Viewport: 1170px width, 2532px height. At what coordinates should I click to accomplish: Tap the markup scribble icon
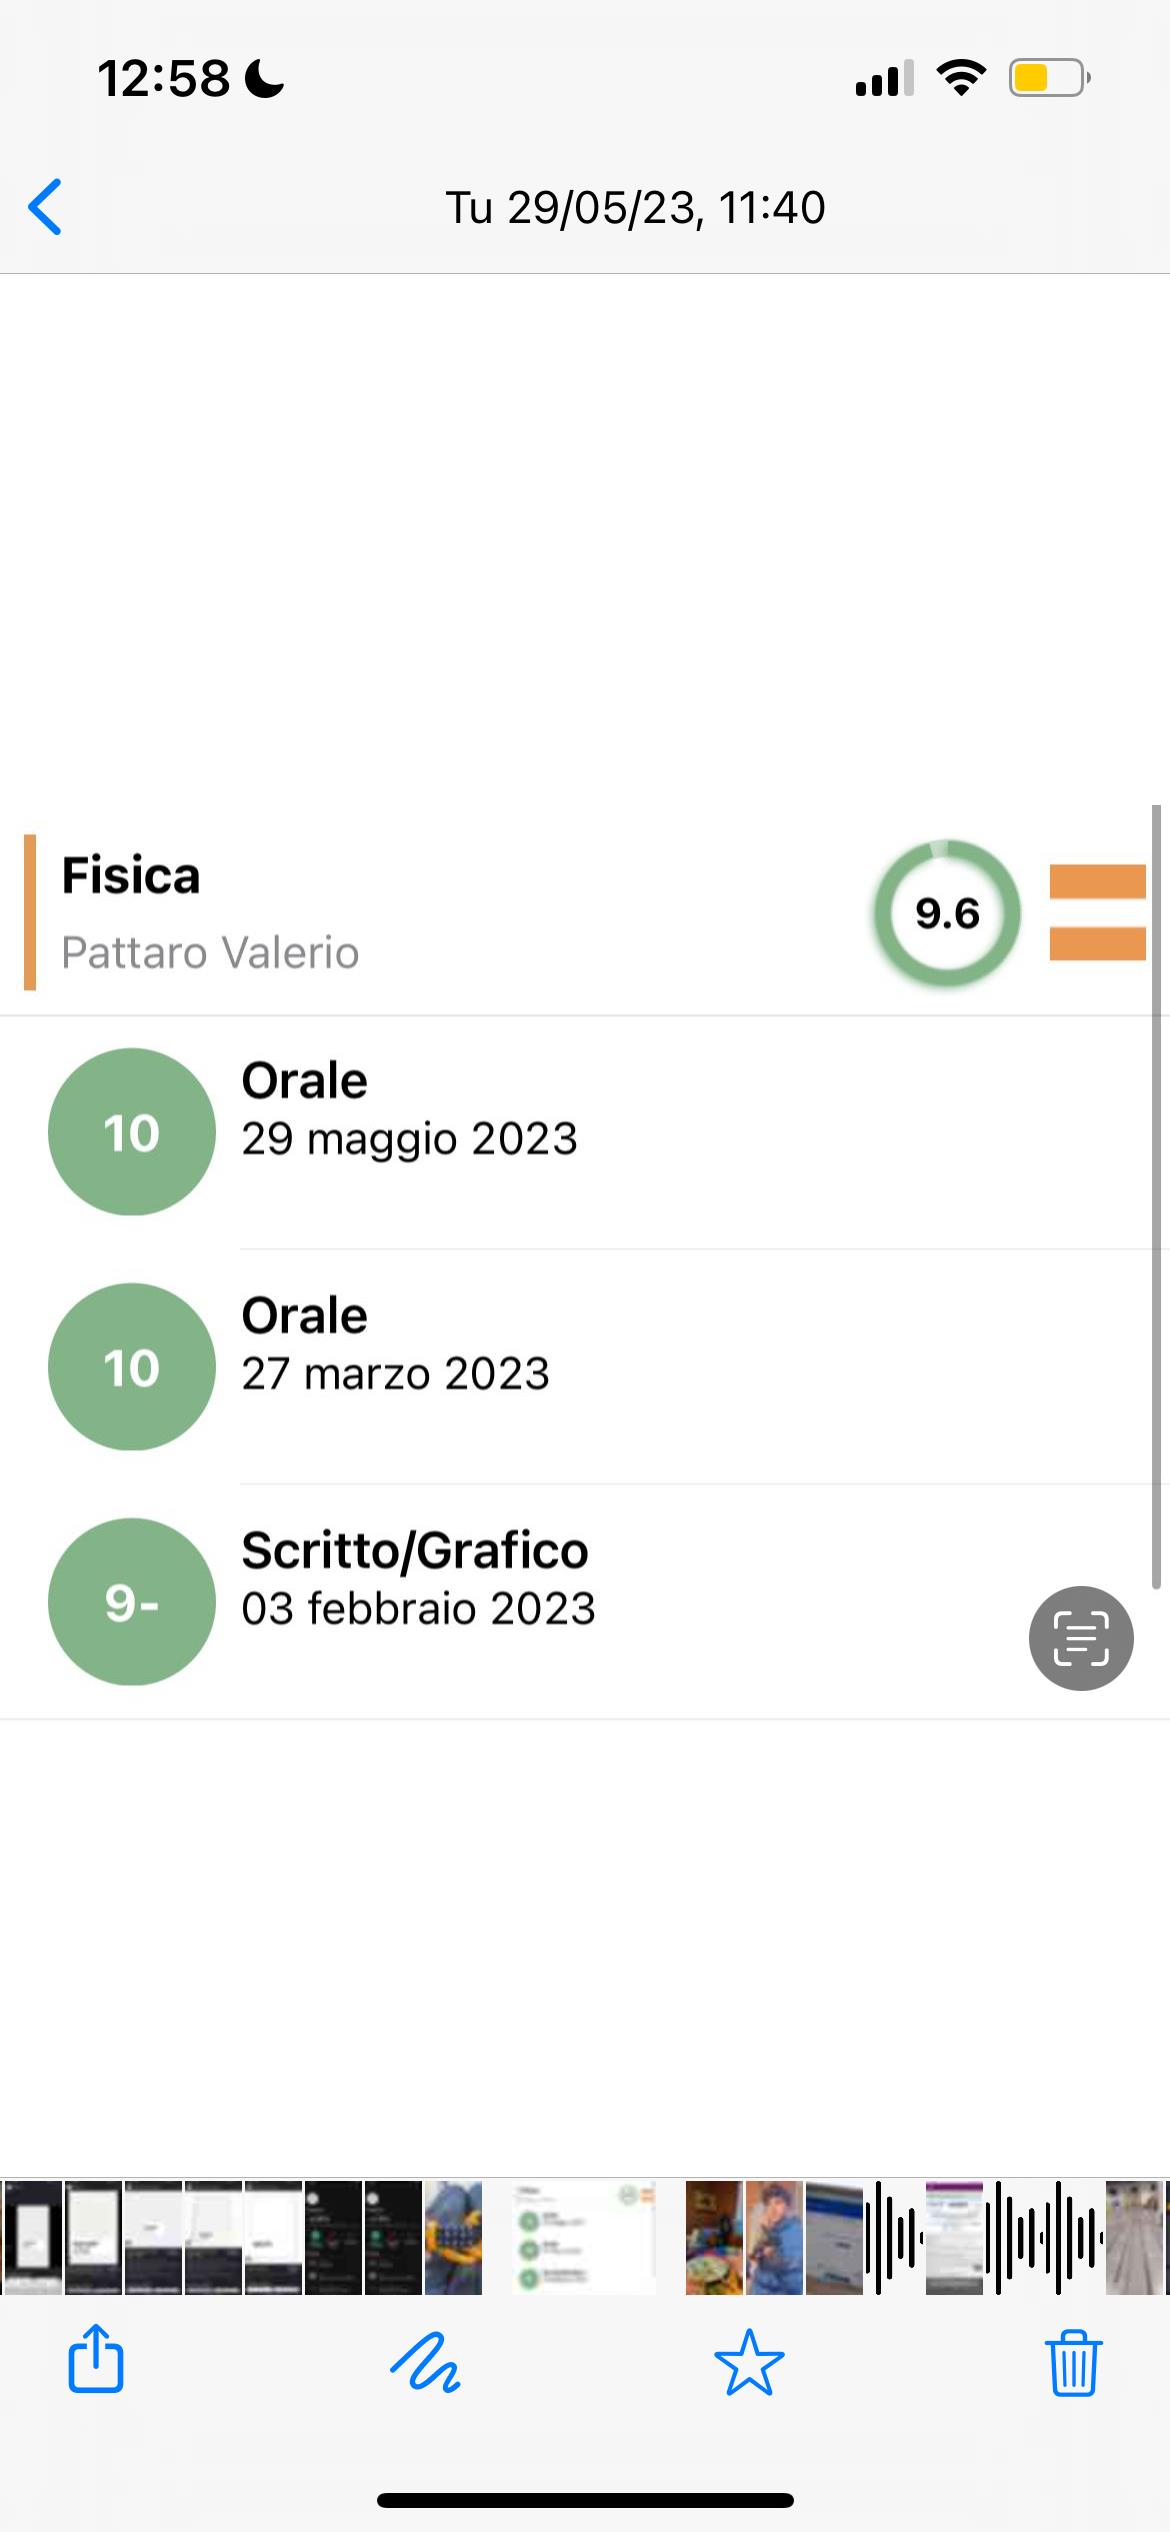pyautogui.click(x=425, y=2362)
